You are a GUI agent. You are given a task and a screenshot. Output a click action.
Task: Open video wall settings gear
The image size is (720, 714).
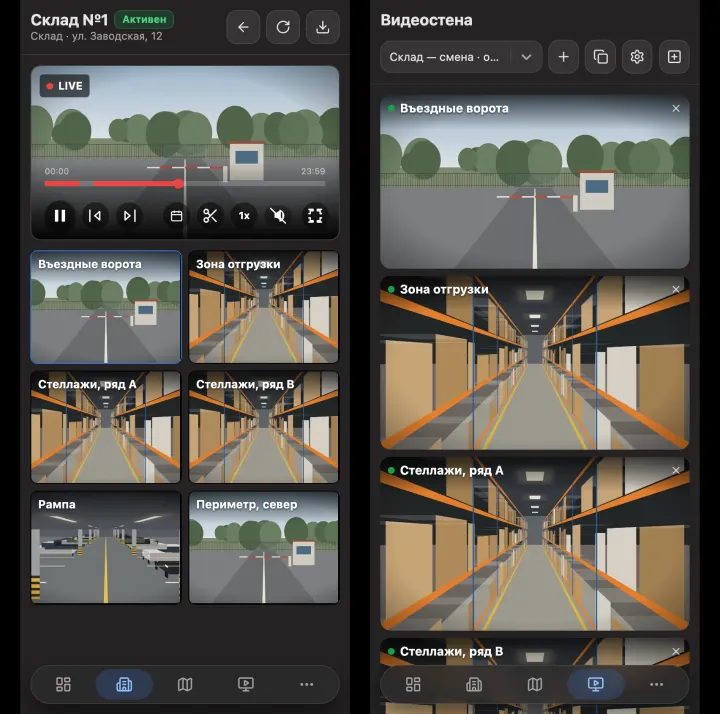[637, 57]
